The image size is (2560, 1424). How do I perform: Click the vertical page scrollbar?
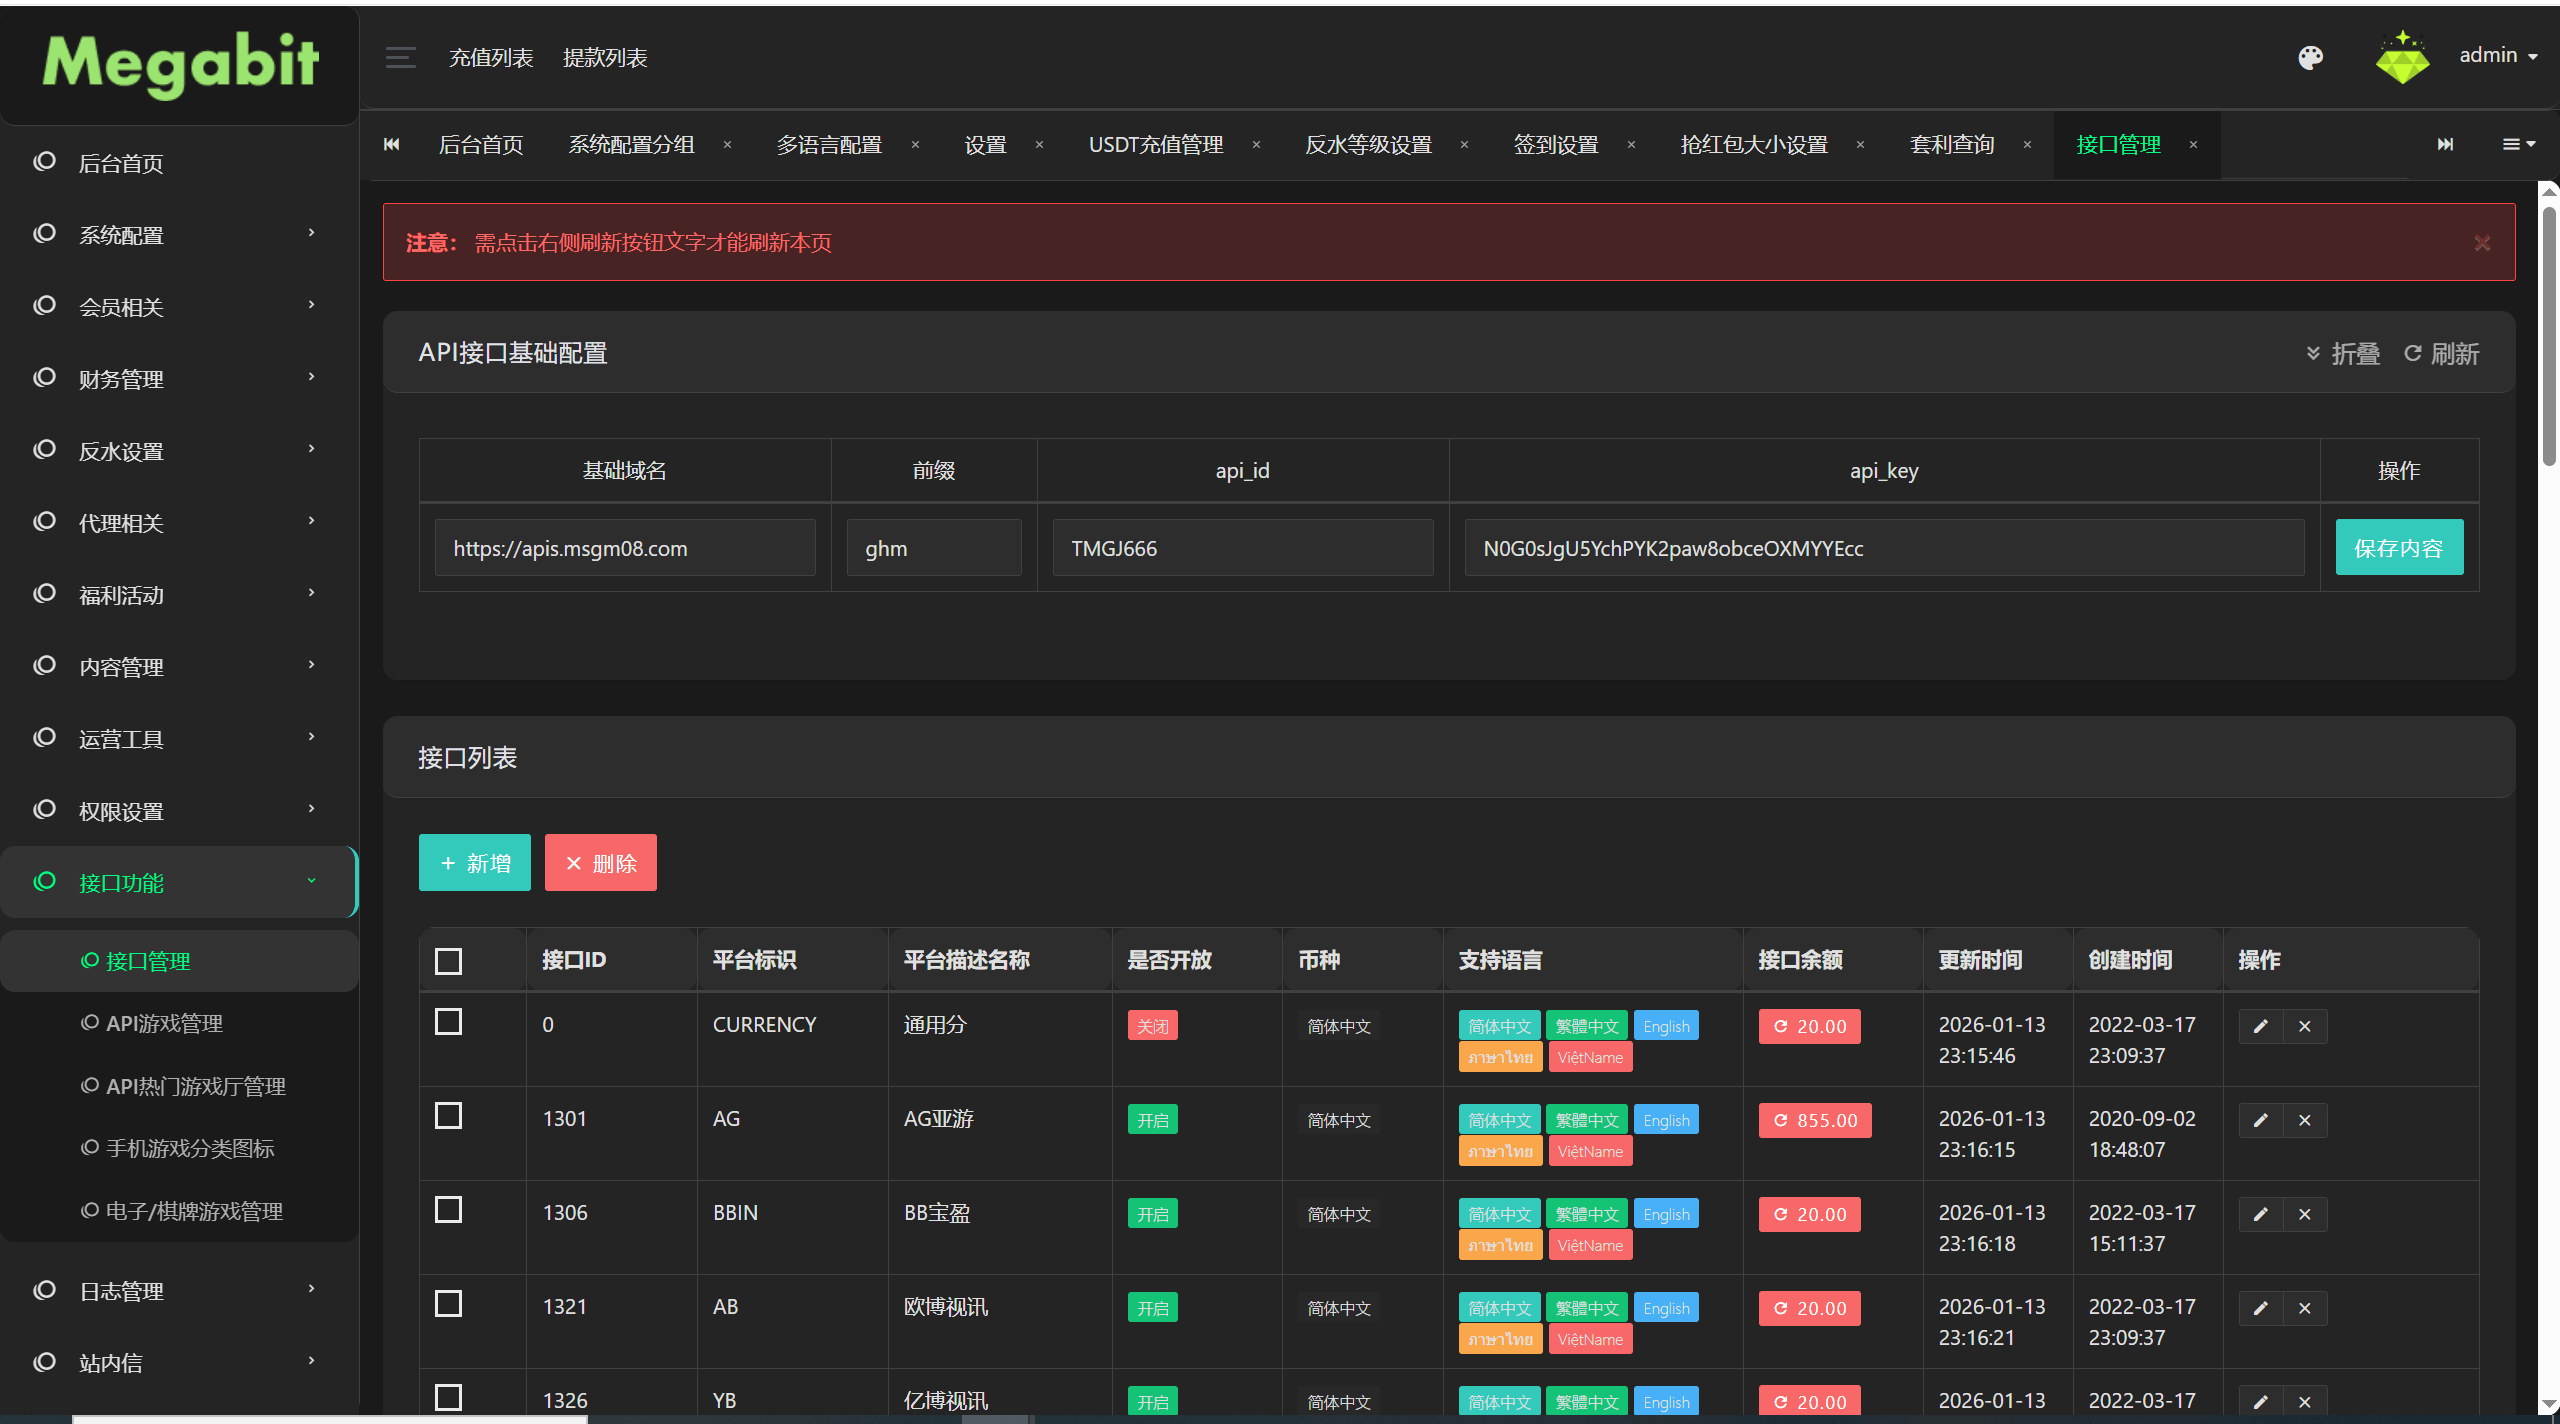2550,335
